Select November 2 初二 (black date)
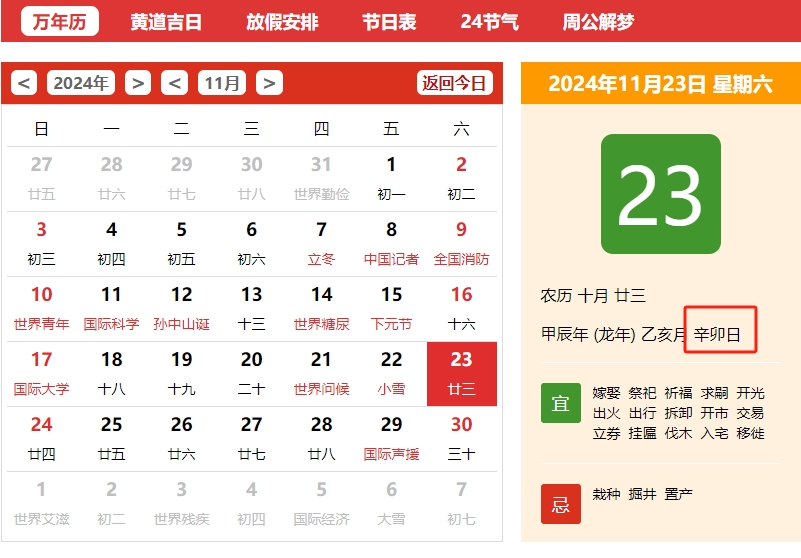 click(x=461, y=179)
